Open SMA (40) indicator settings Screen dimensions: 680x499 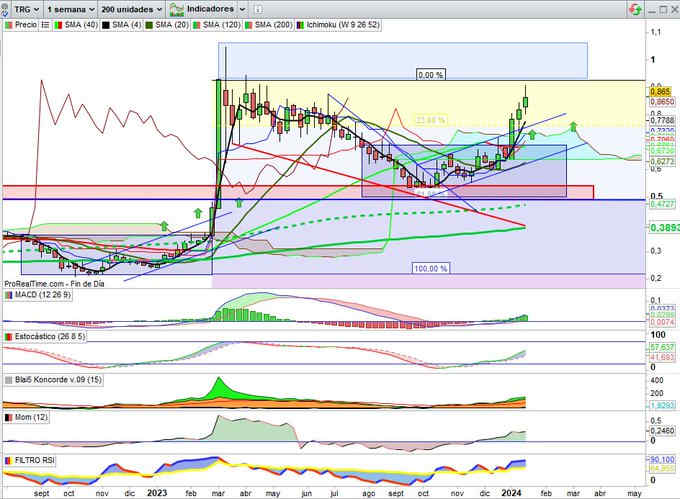tap(81, 25)
